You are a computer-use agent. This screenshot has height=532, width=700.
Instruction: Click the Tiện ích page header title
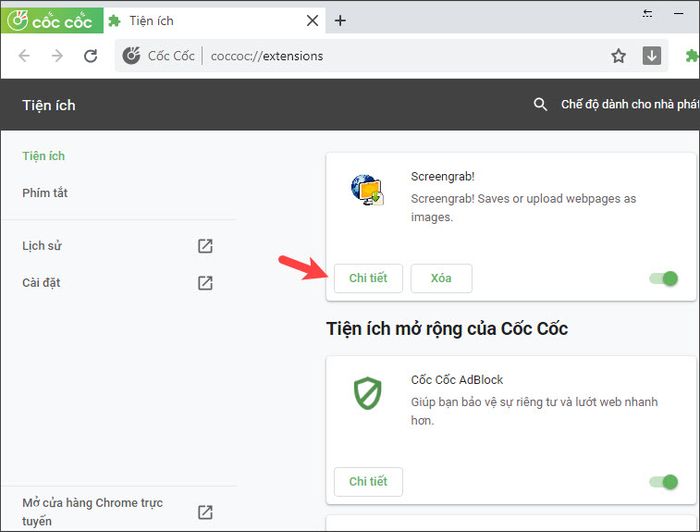click(49, 105)
